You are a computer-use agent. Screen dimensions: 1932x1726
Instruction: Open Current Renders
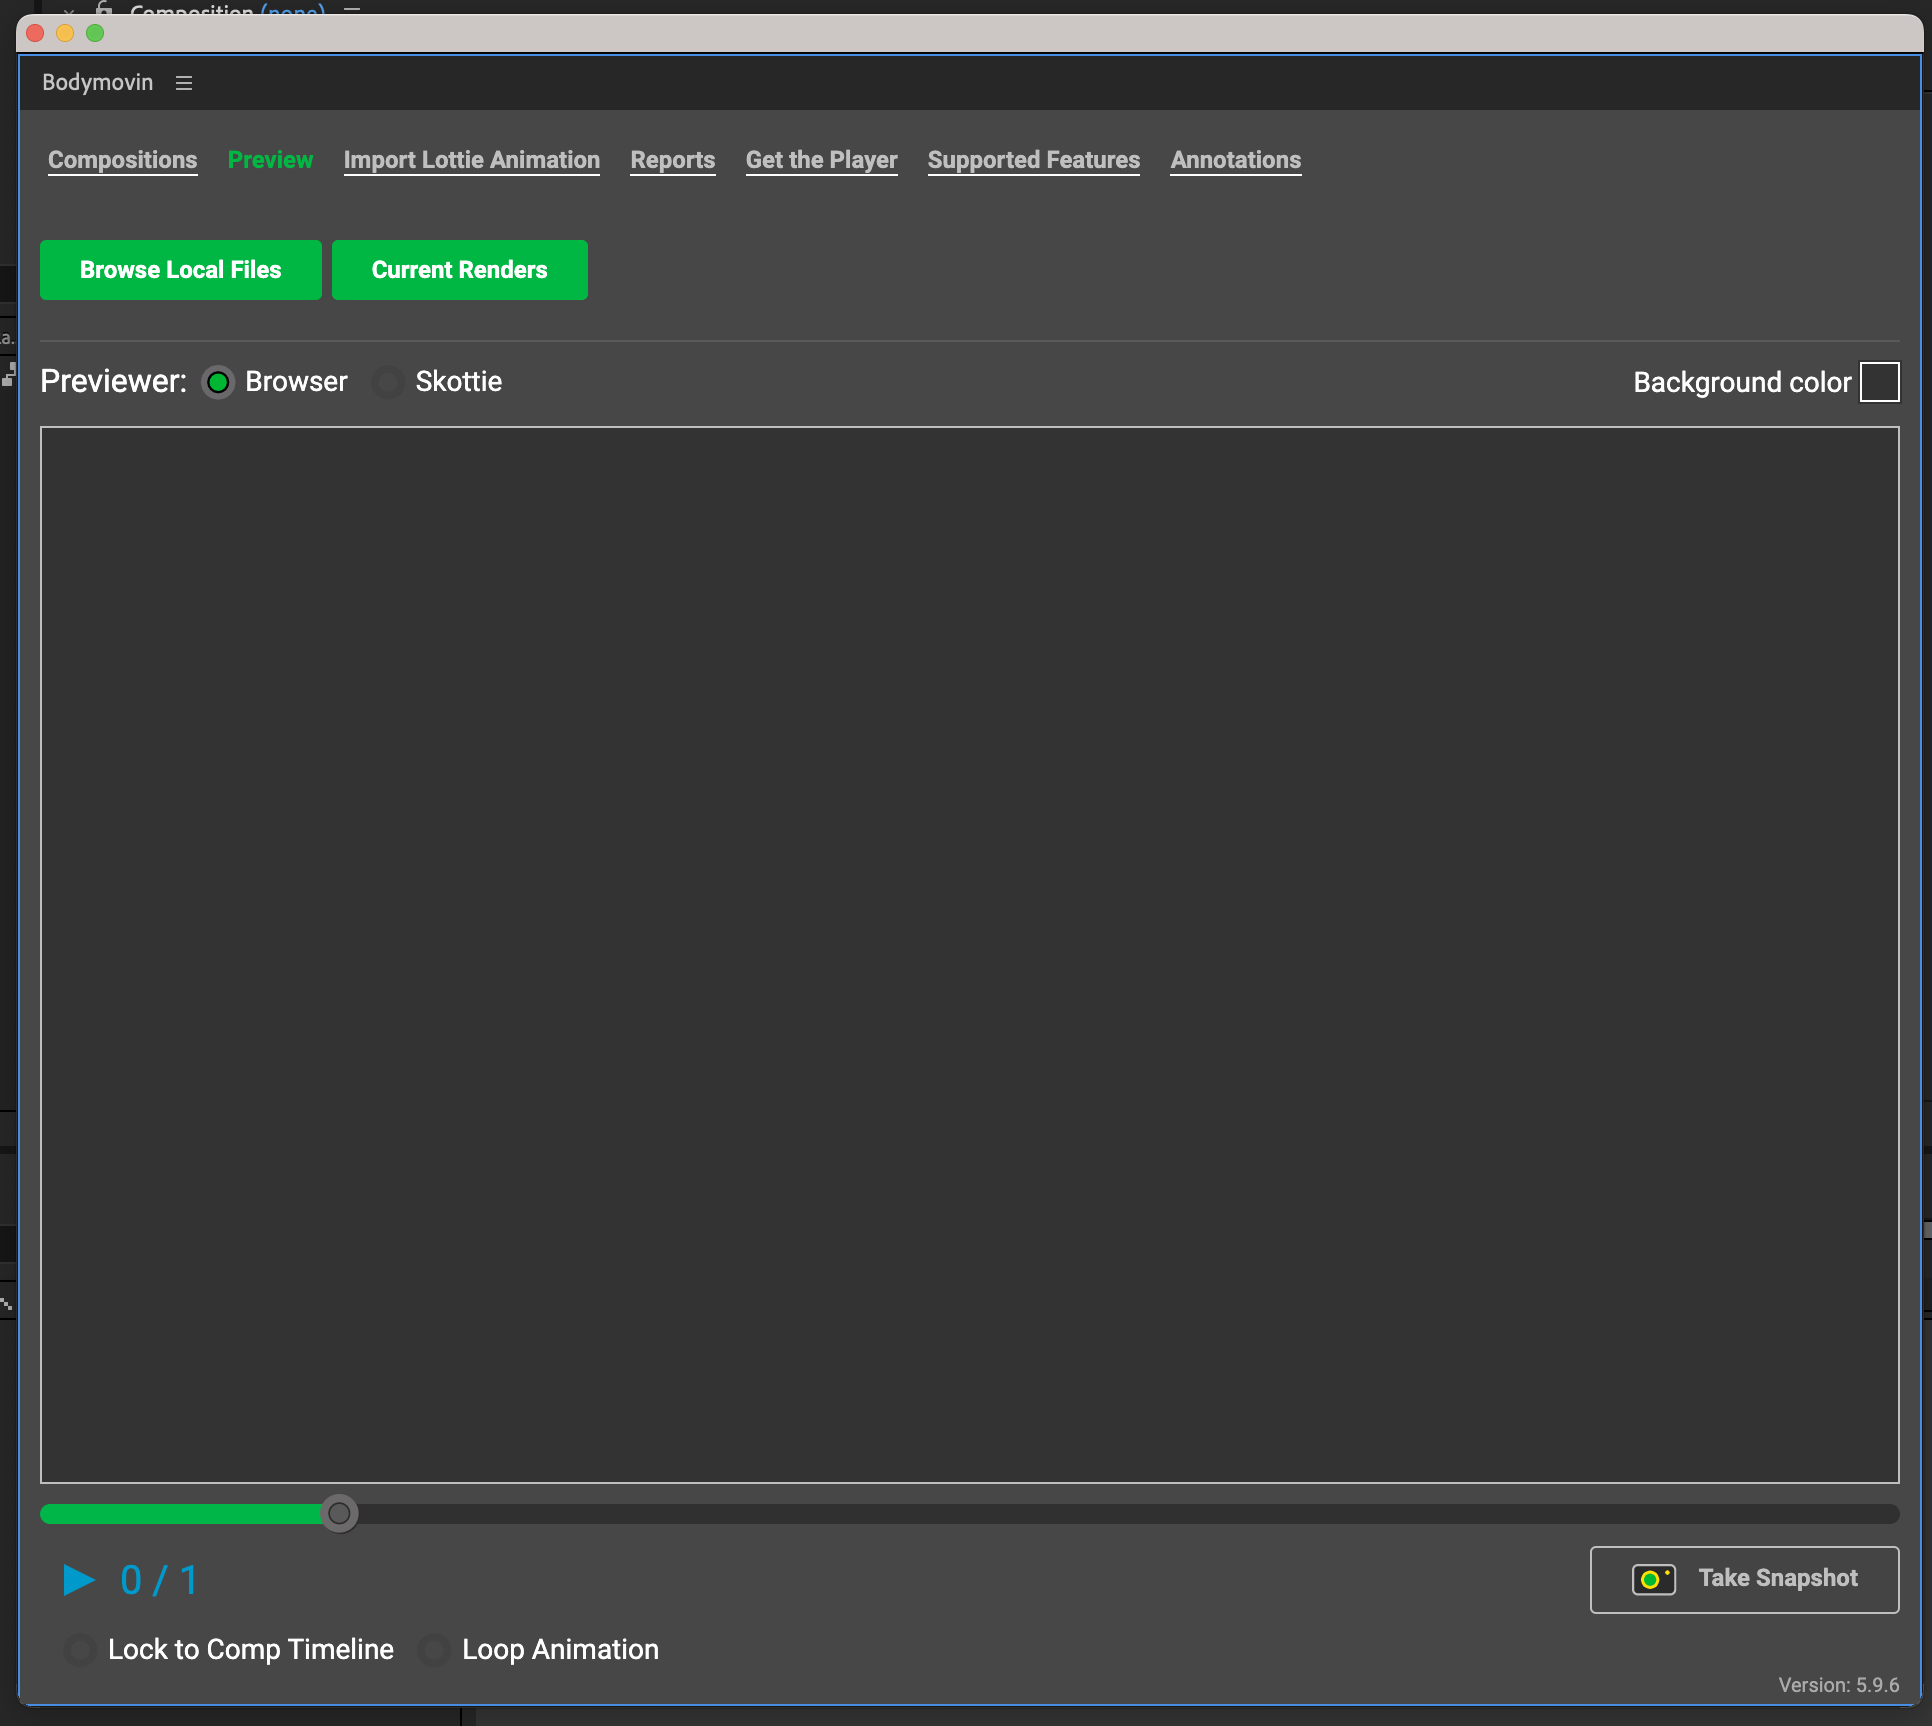click(459, 269)
